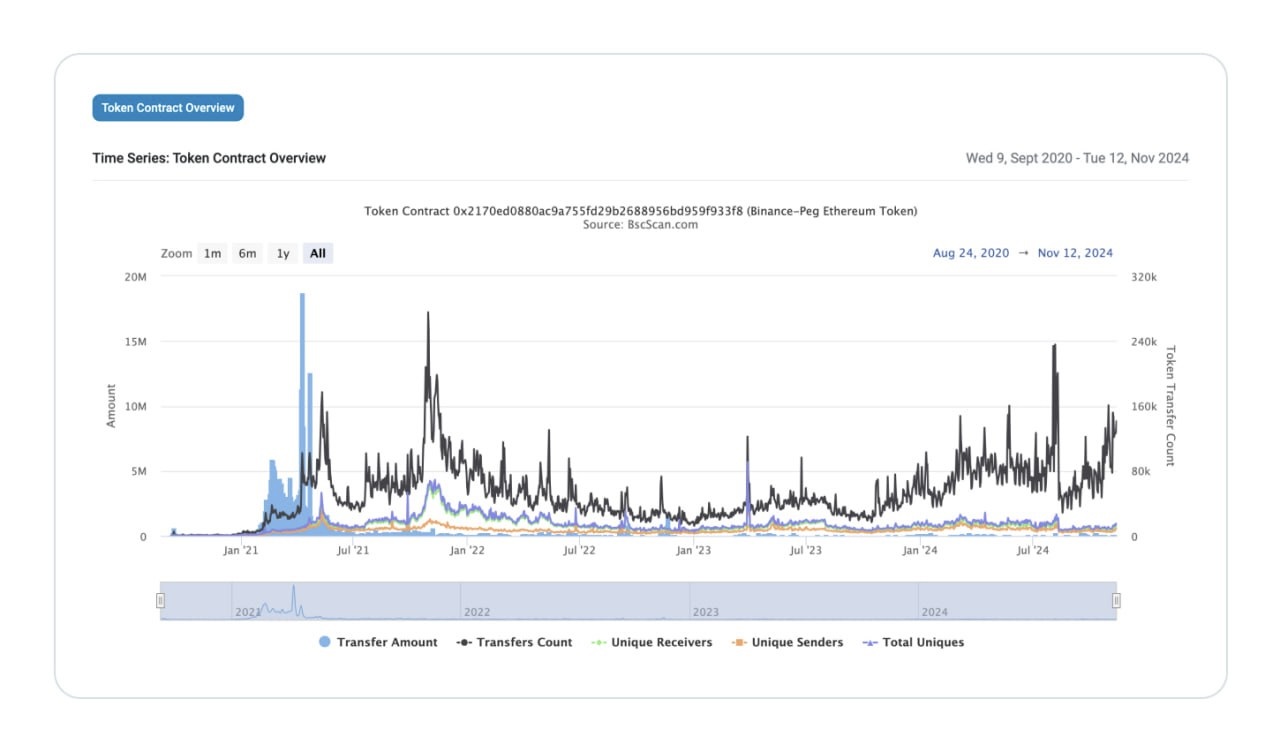The image size is (1280, 730).
Task: Click the chart title with token contract address
Action: tap(640, 211)
